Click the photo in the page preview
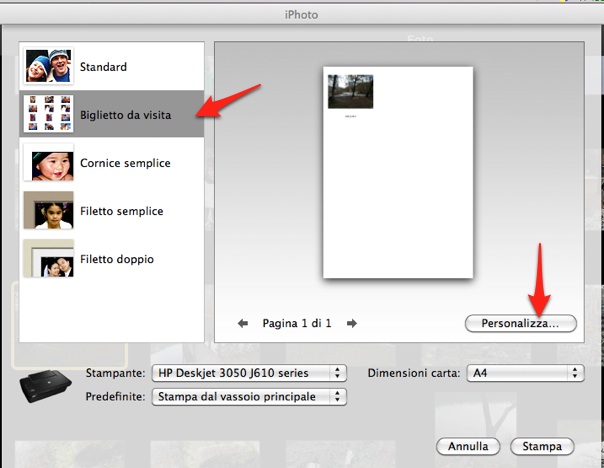The image size is (604, 468). [351, 91]
